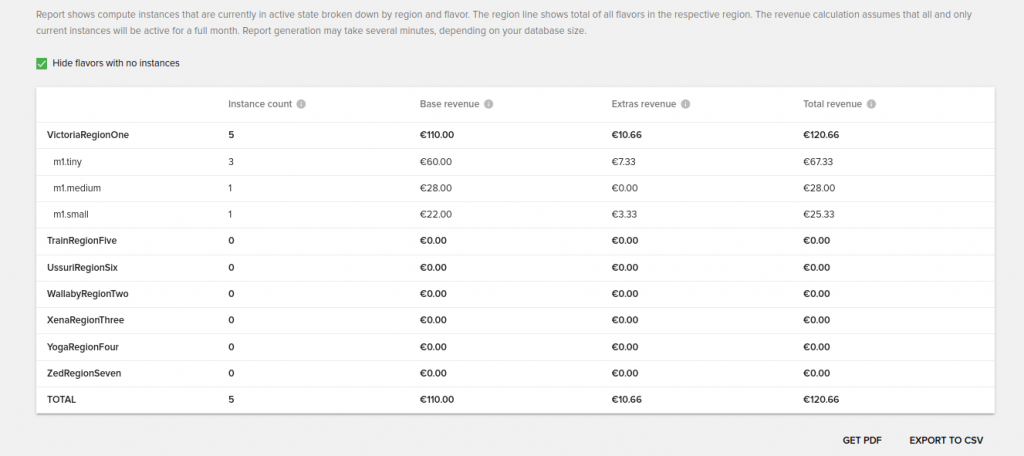The width and height of the screenshot is (1024, 456).
Task: Click EXPORT TO CSV button
Action: point(946,440)
